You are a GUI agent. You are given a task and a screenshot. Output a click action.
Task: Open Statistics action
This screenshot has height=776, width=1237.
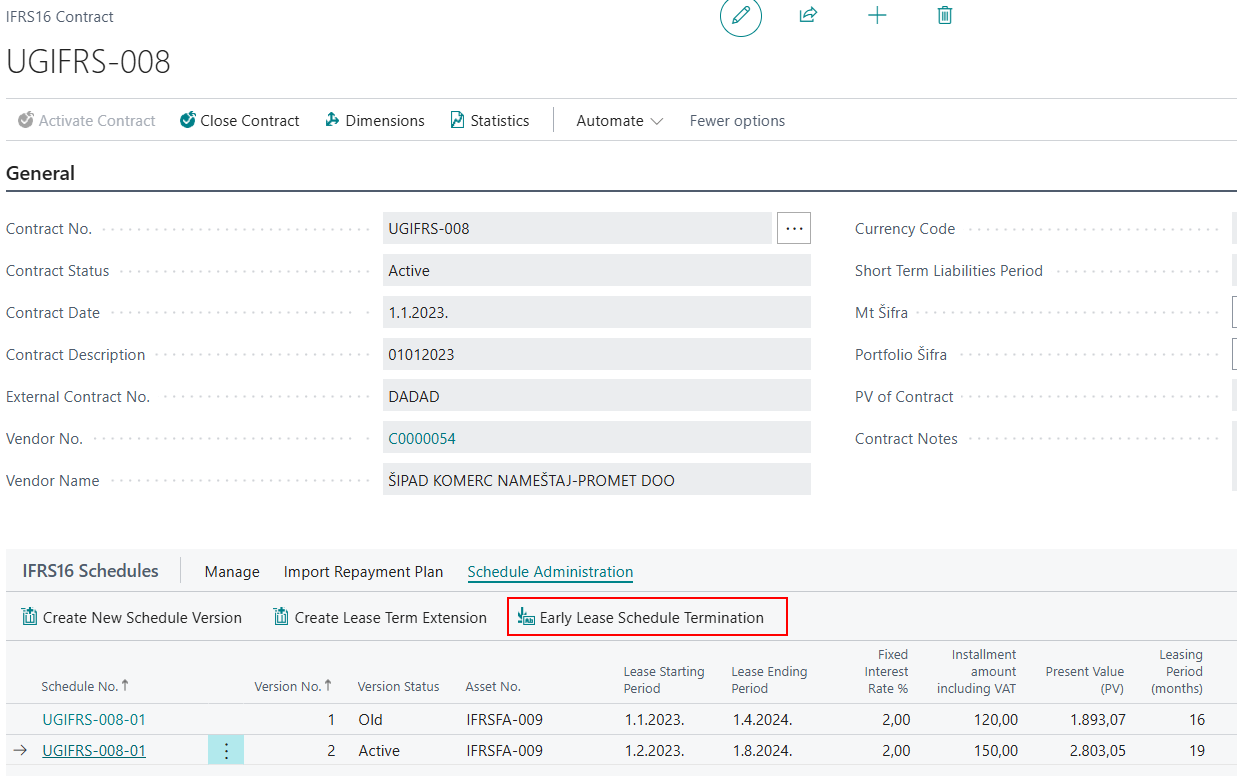490,120
